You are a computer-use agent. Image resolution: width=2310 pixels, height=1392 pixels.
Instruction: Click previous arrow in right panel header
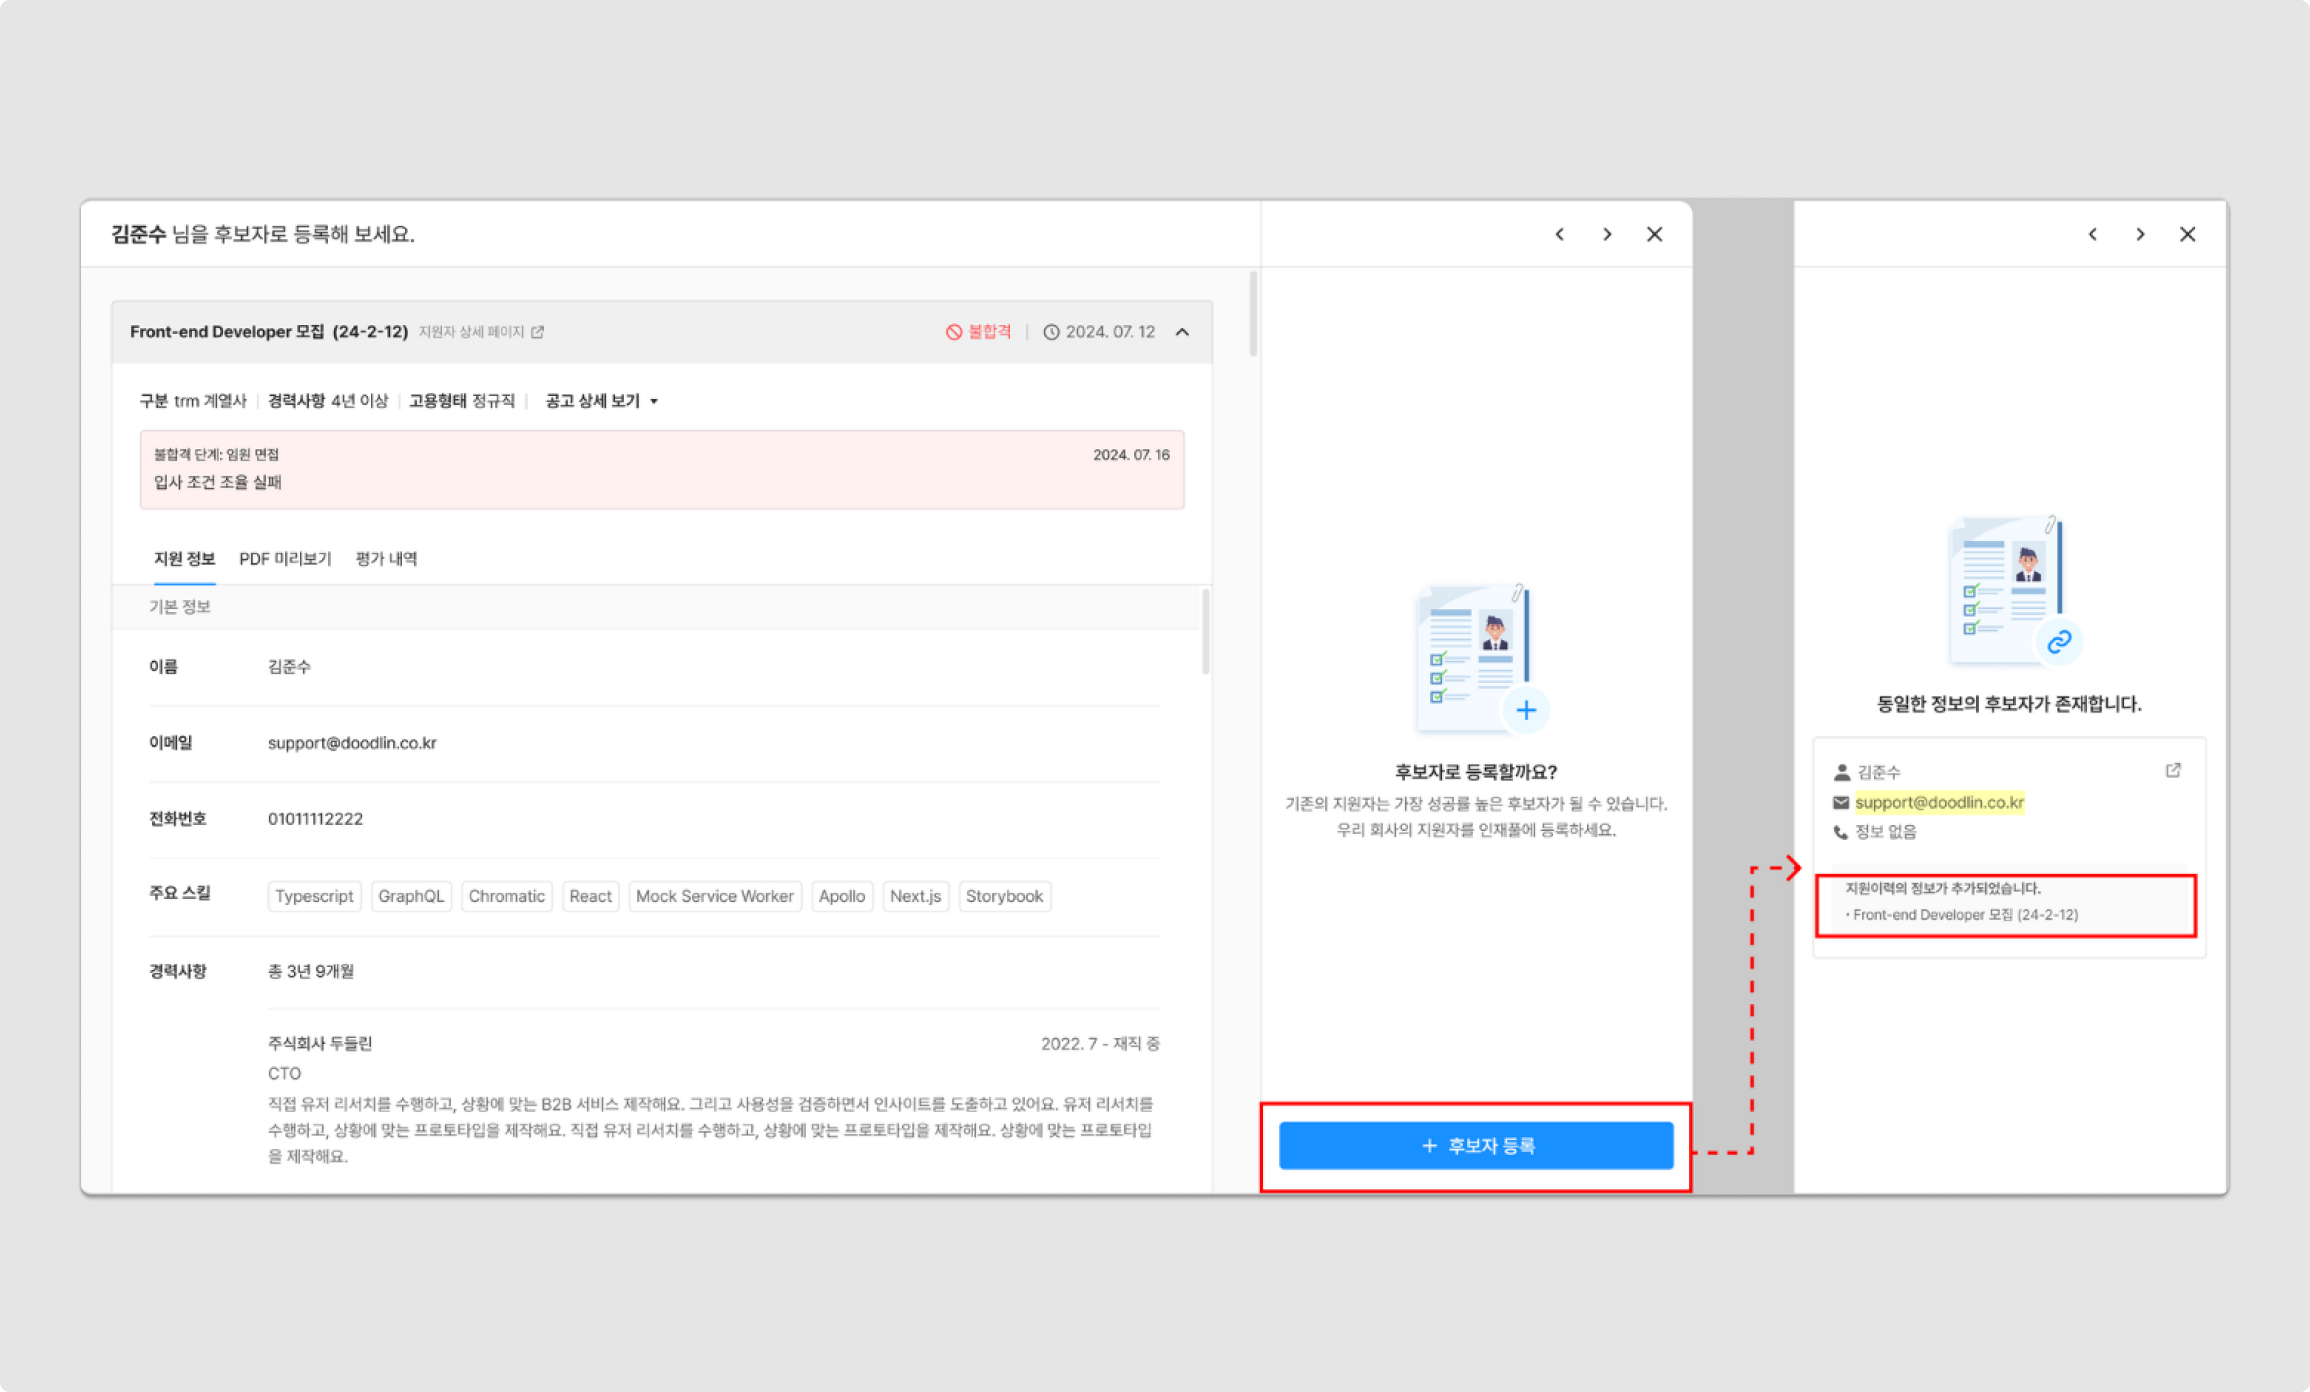pyautogui.click(x=2092, y=234)
